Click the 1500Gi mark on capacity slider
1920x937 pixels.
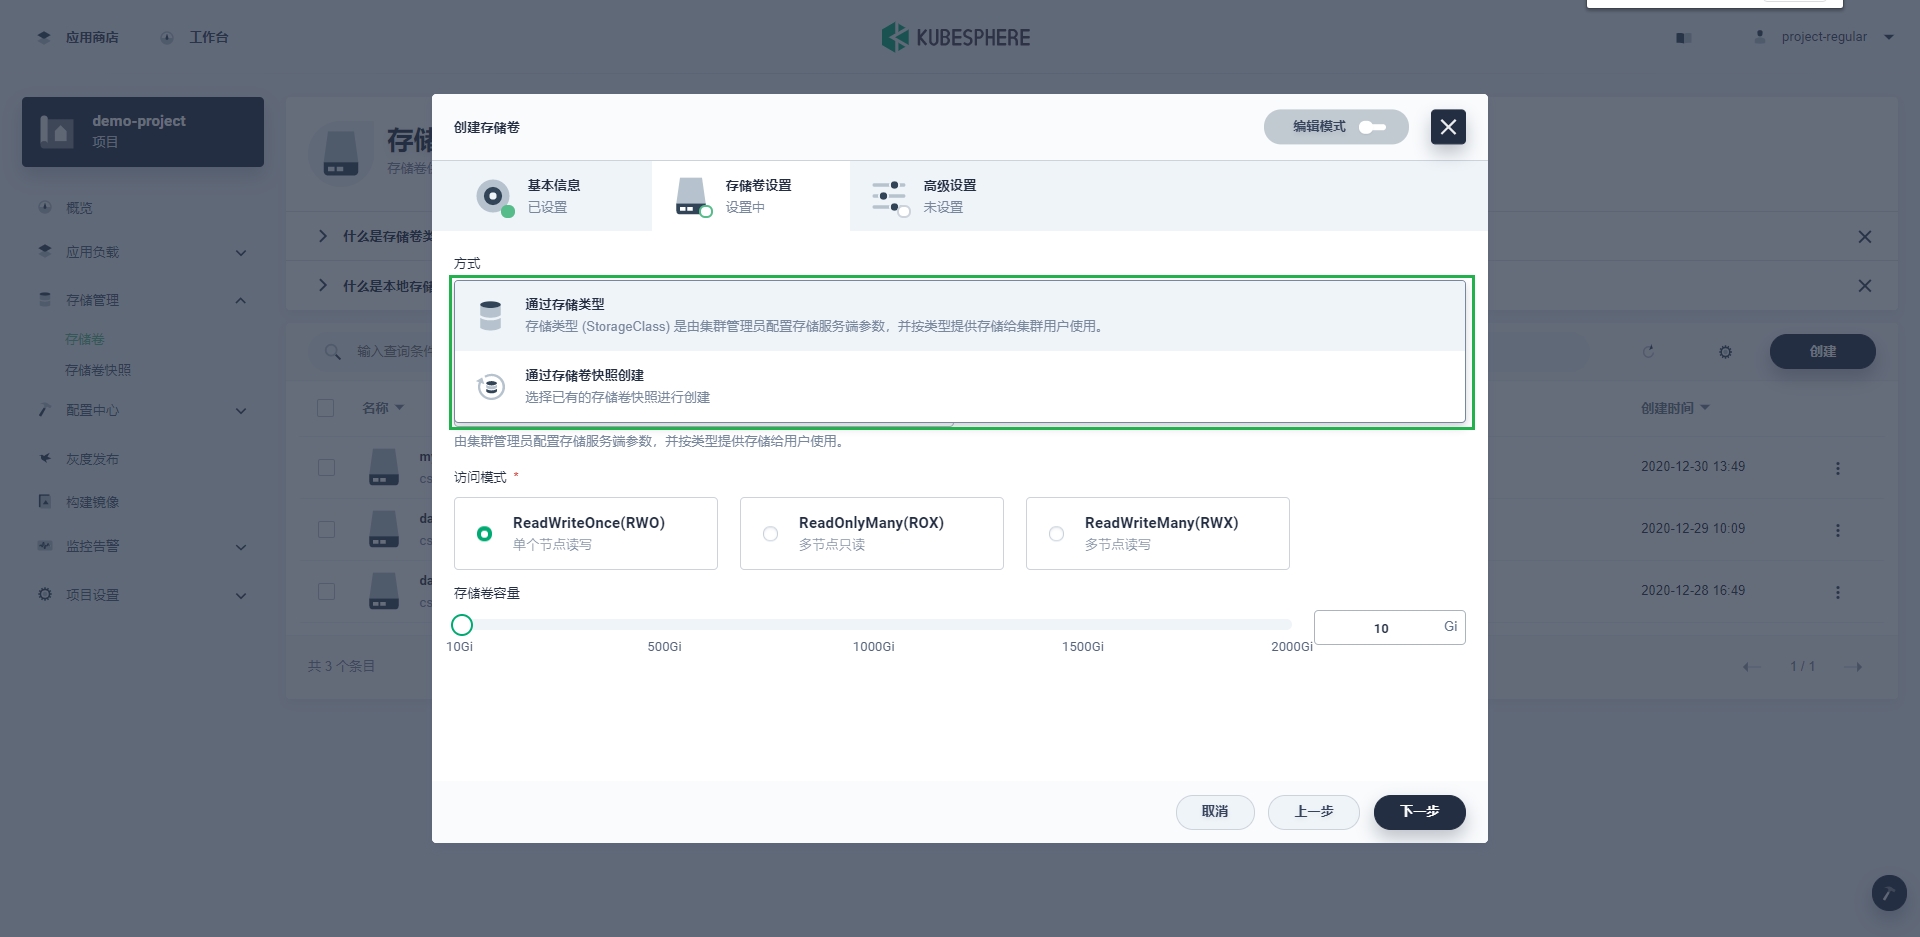pos(1083,647)
